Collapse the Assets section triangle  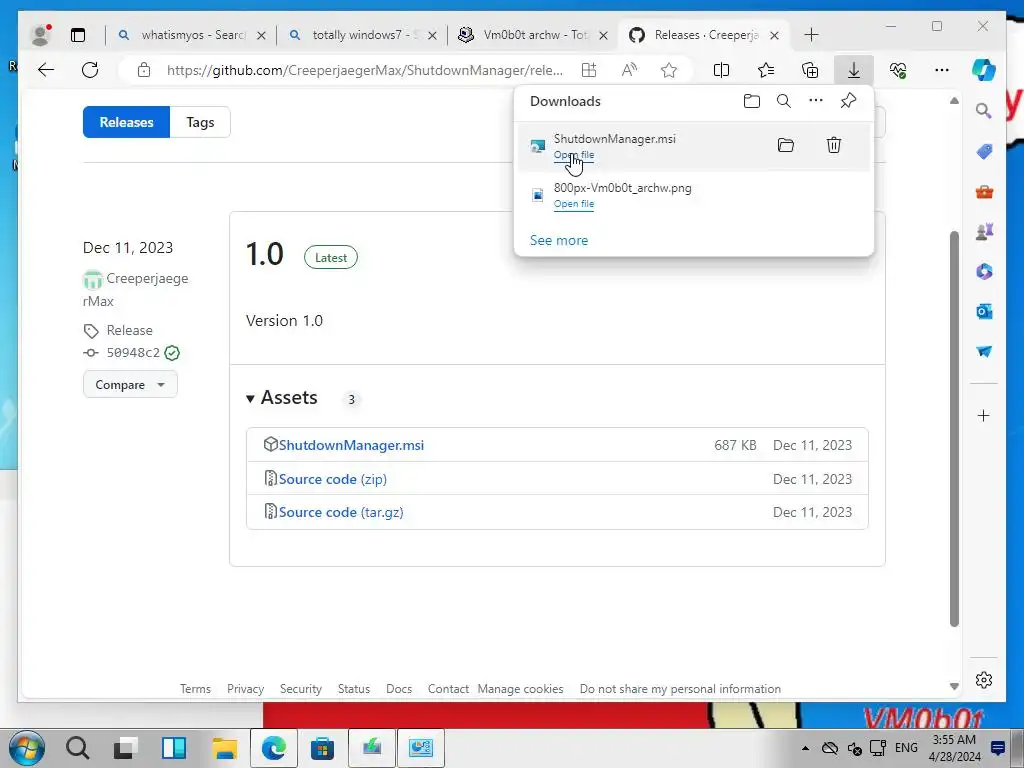[x=250, y=398]
